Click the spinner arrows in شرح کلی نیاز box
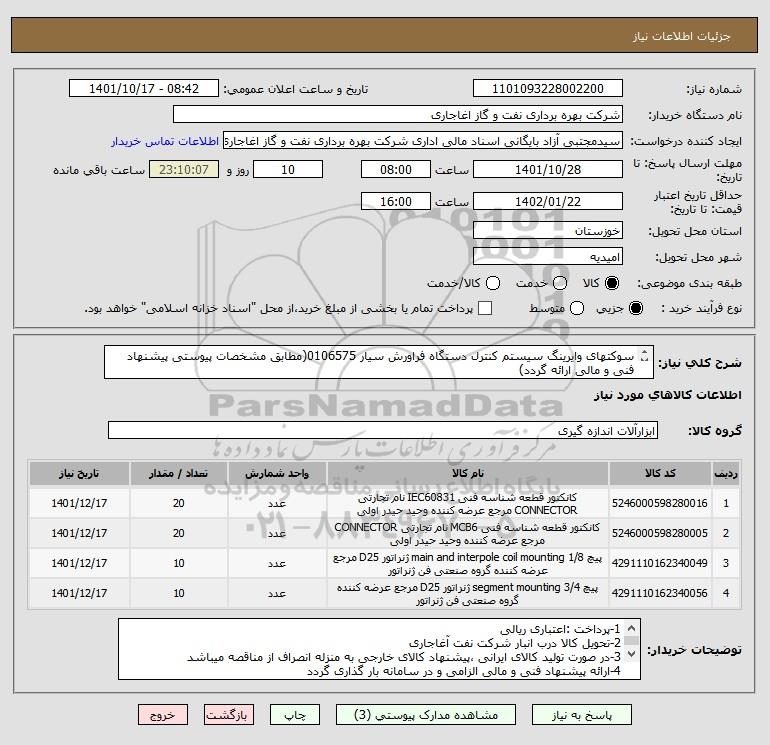 (x=645, y=357)
